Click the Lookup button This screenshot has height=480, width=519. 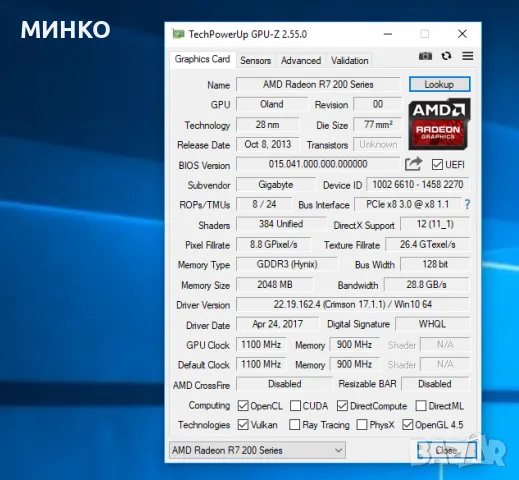click(x=439, y=84)
